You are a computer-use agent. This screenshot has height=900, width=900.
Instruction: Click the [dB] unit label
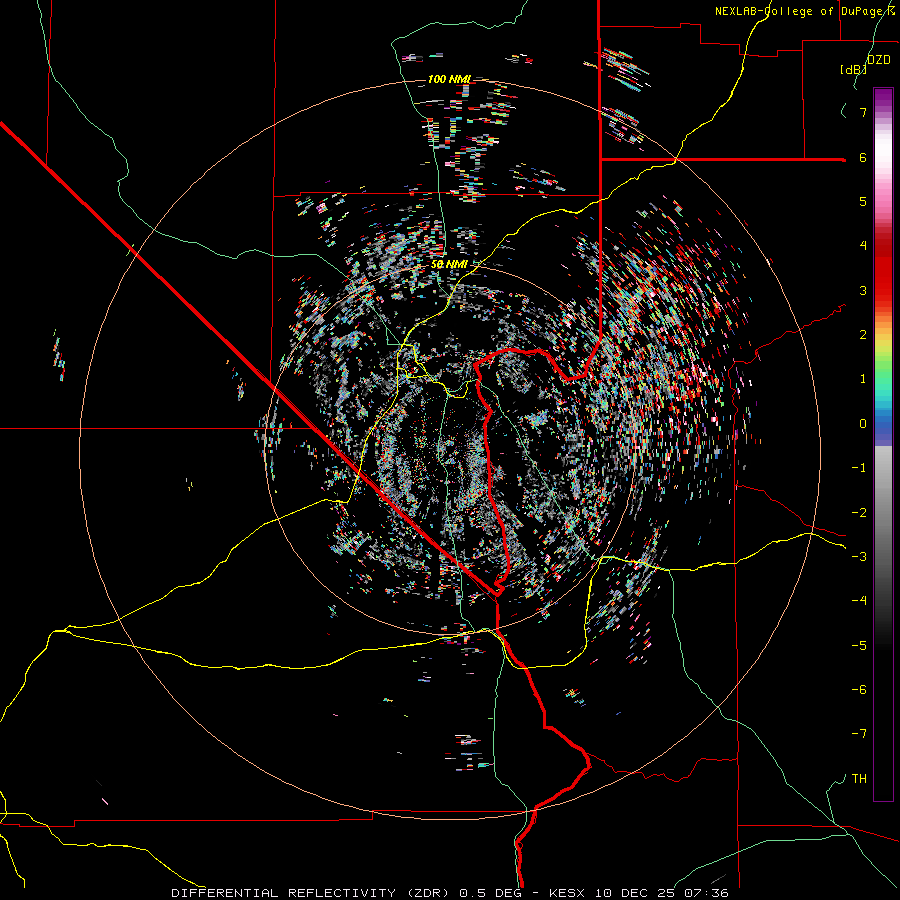(853, 69)
